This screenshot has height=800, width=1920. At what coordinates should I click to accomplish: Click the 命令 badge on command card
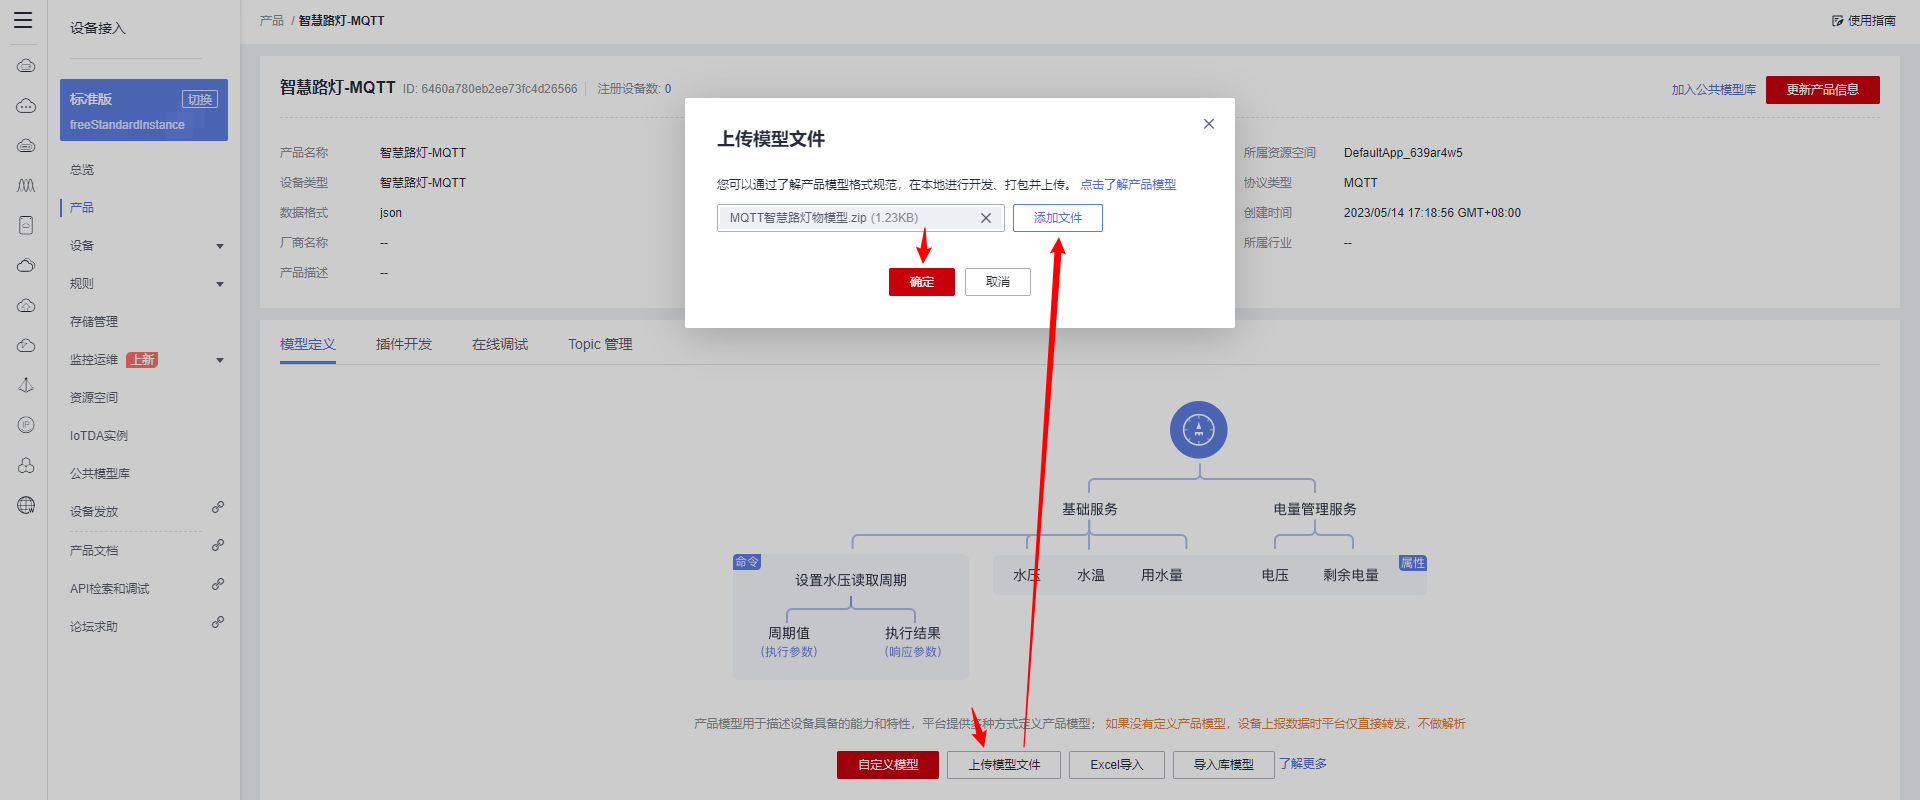click(x=747, y=562)
